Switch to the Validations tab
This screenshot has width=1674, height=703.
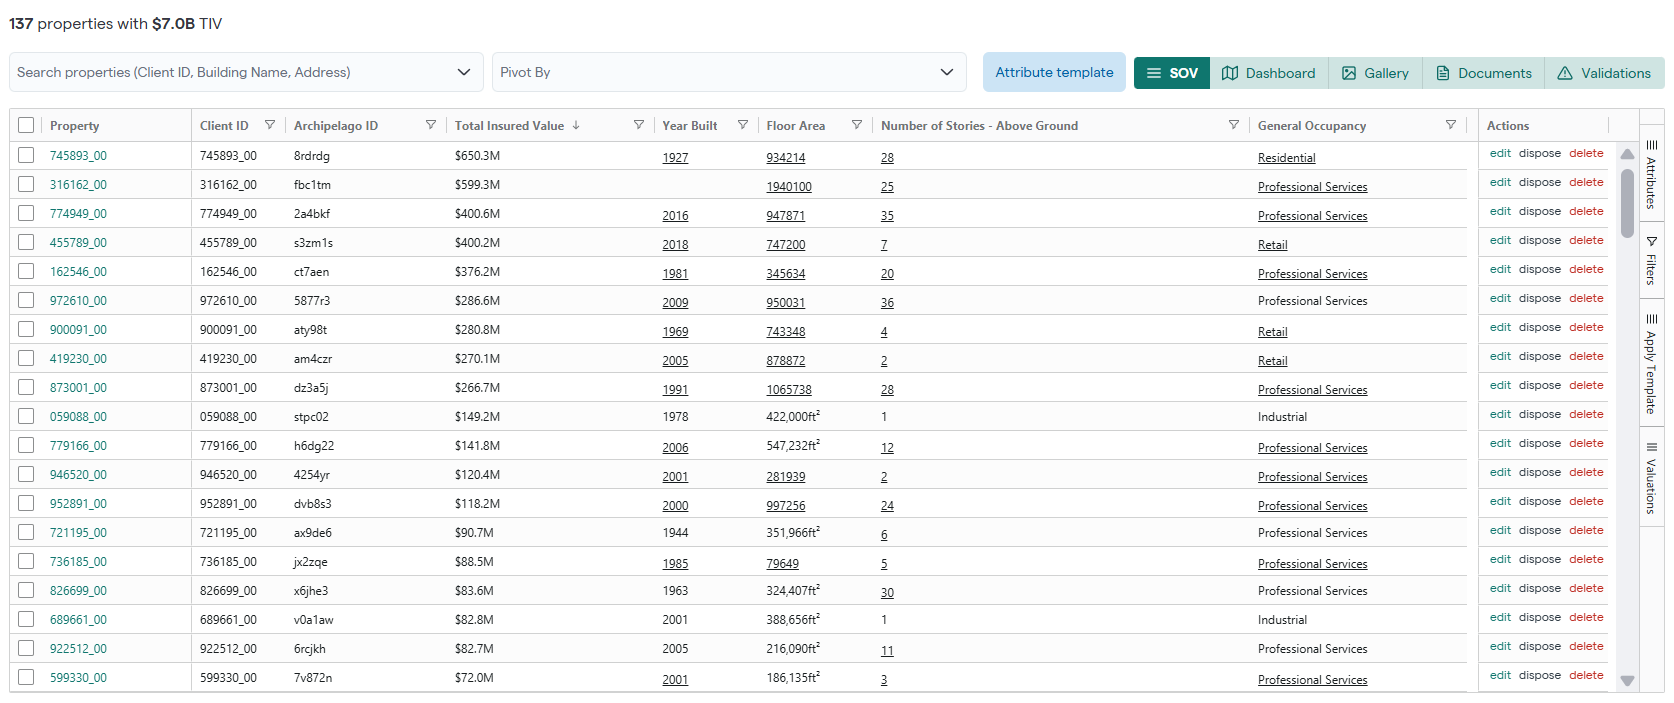click(x=1604, y=73)
